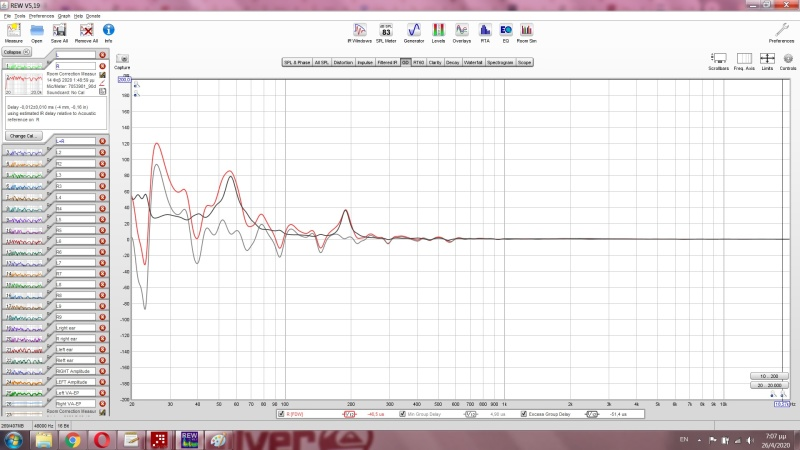
Task: Open the graph Limits settings
Action: pyautogui.click(x=767, y=62)
